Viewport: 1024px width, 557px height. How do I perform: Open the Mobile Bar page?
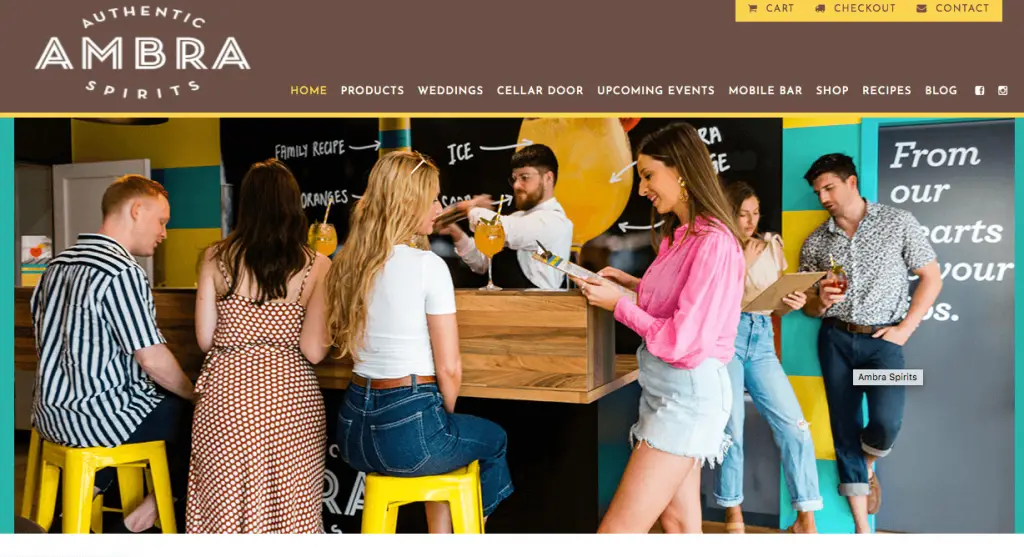click(x=765, y=91)
